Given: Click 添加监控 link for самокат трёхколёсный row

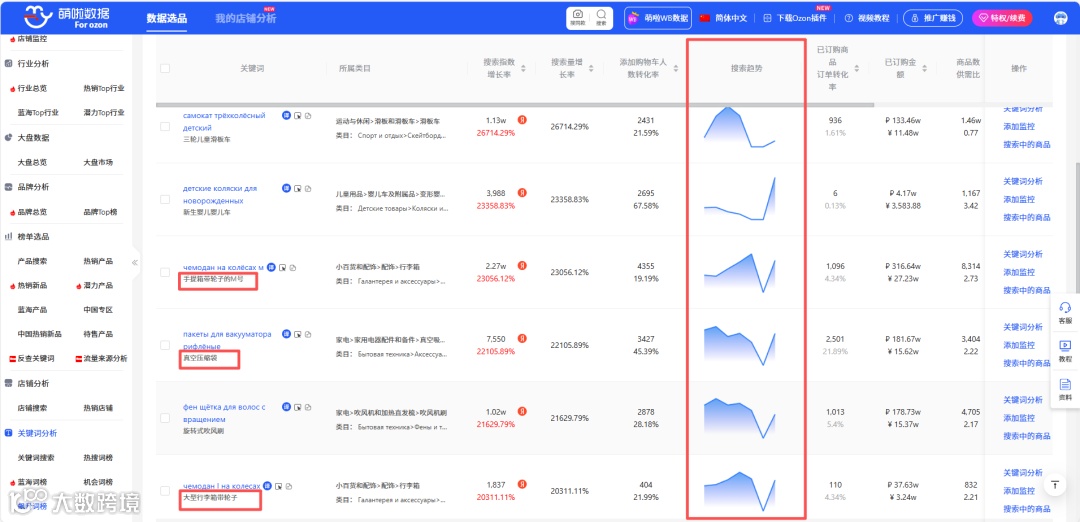Looking at the screenshot, I should coord(1019,127).
